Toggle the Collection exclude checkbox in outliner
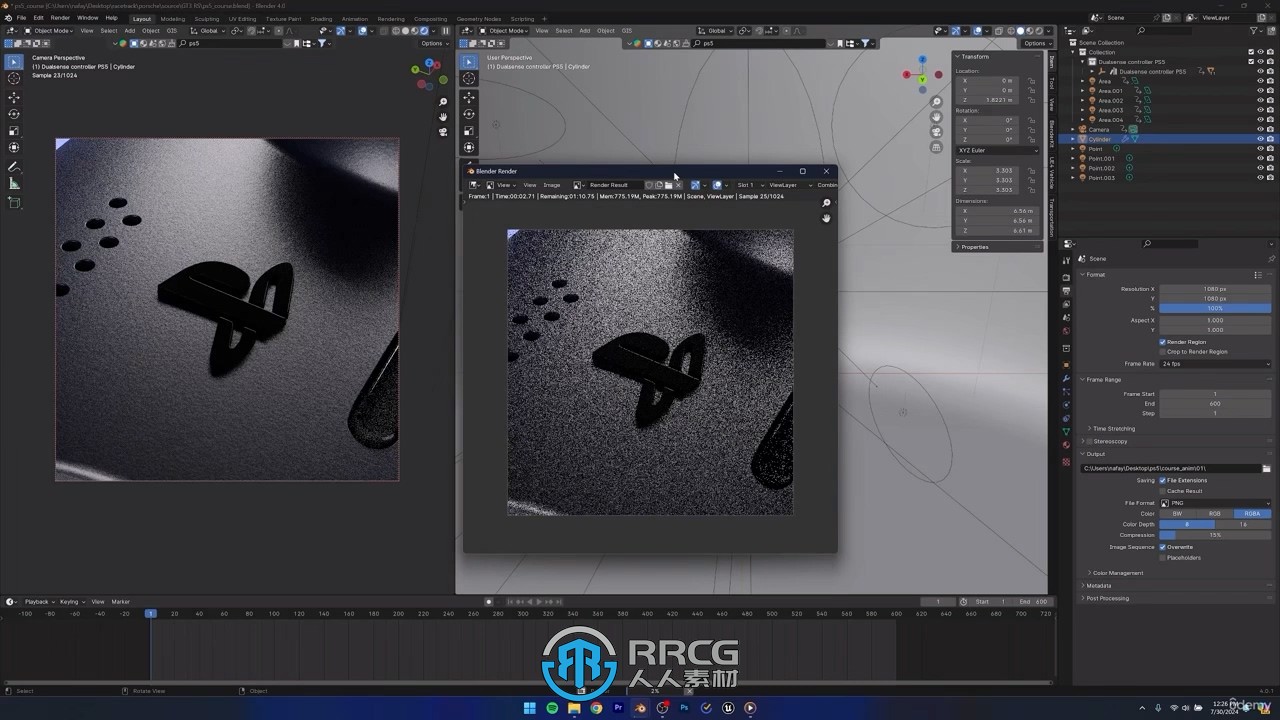The height and width of the screenshot is (720, 1280). click(x=1250, y=52)
